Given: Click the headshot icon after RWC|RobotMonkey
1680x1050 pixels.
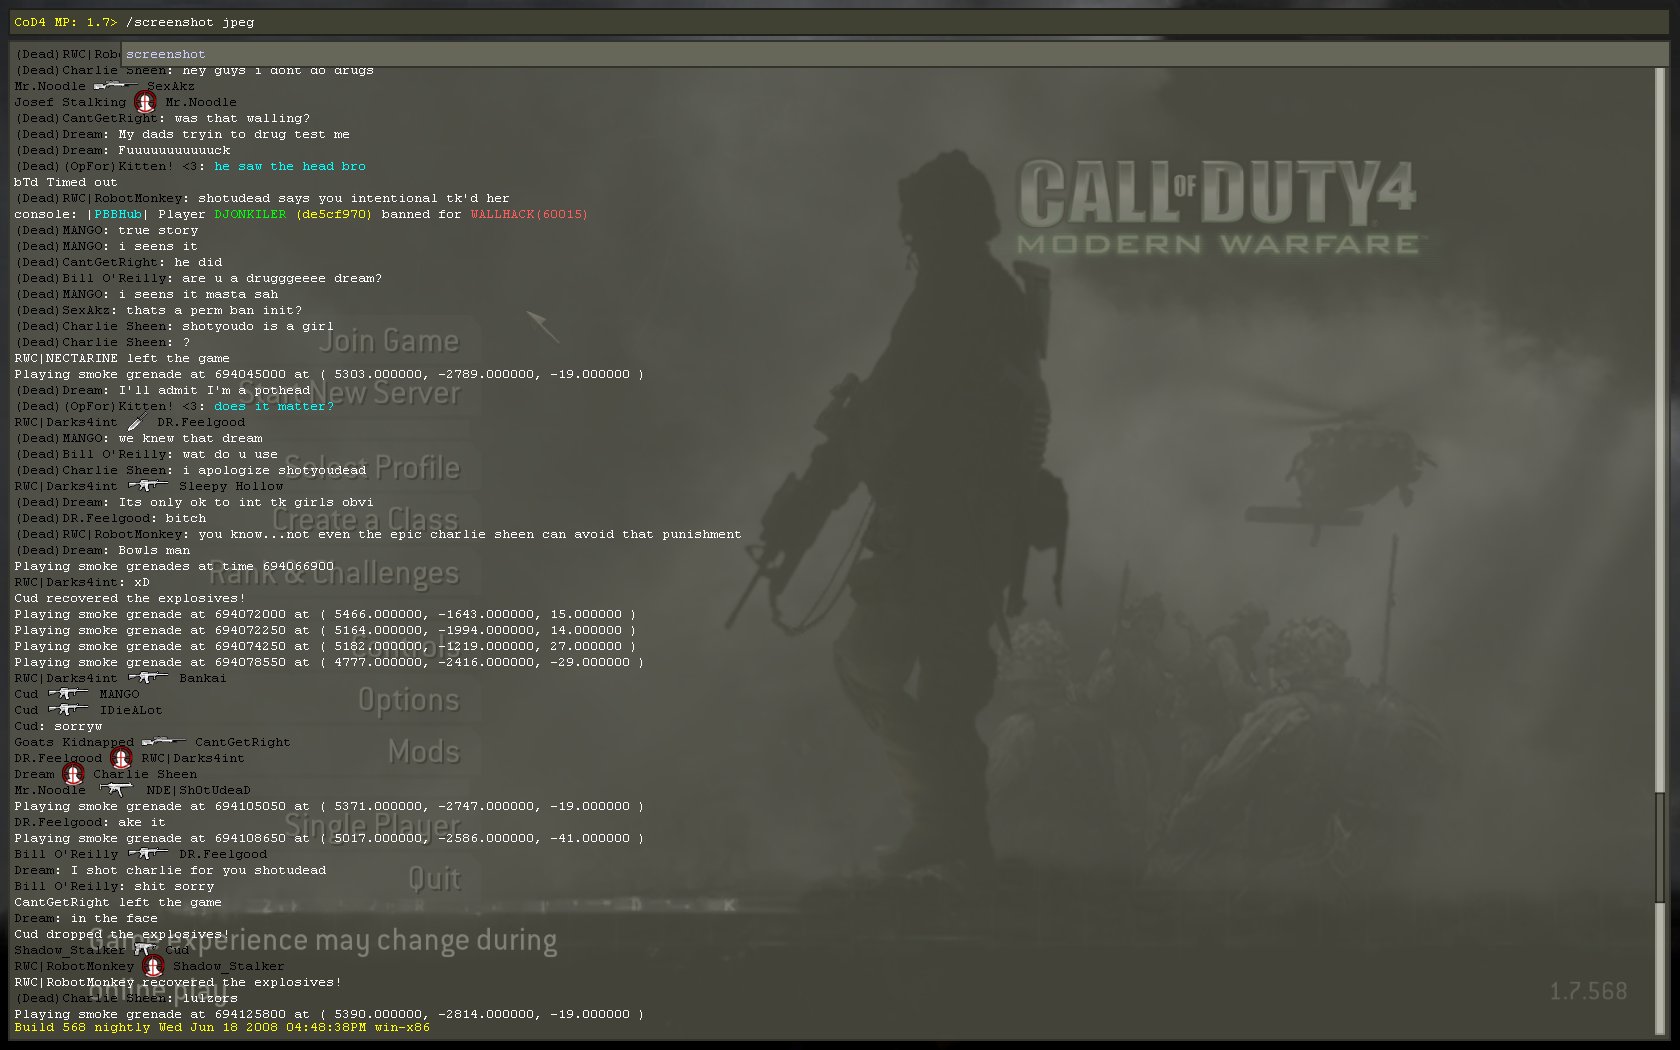Looking at the screenshot, I should (153, 966).
